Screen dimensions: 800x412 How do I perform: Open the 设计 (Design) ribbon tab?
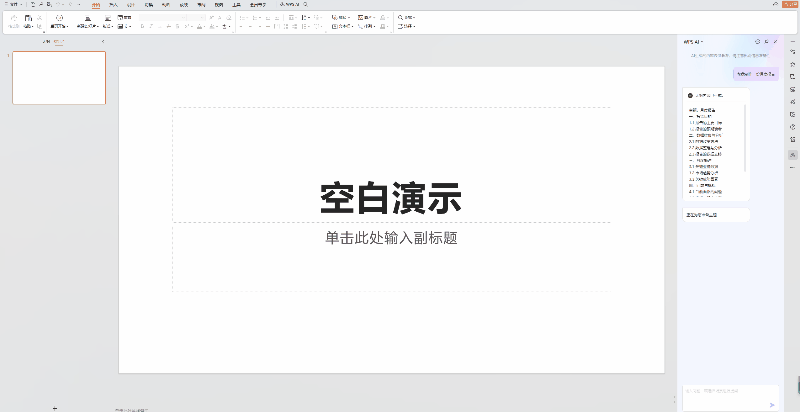[130, 5]
